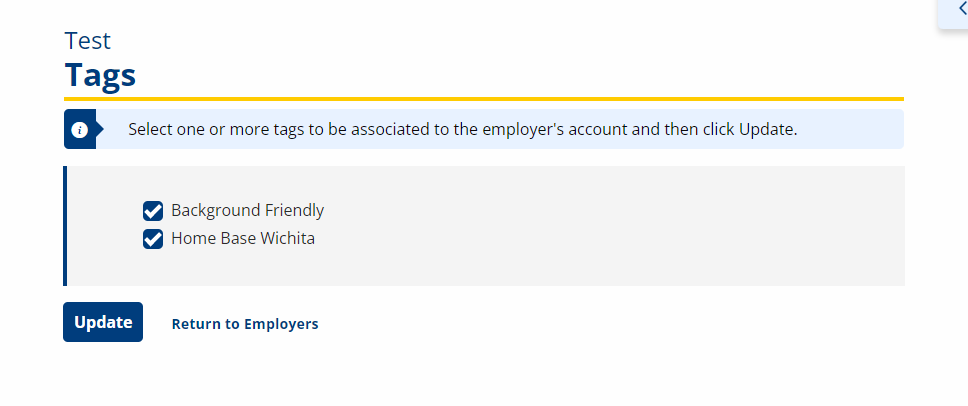Expand the collapsed side panel chevron
The height and width of the screenshot is (406, 968).
click(x=962, y=9)
